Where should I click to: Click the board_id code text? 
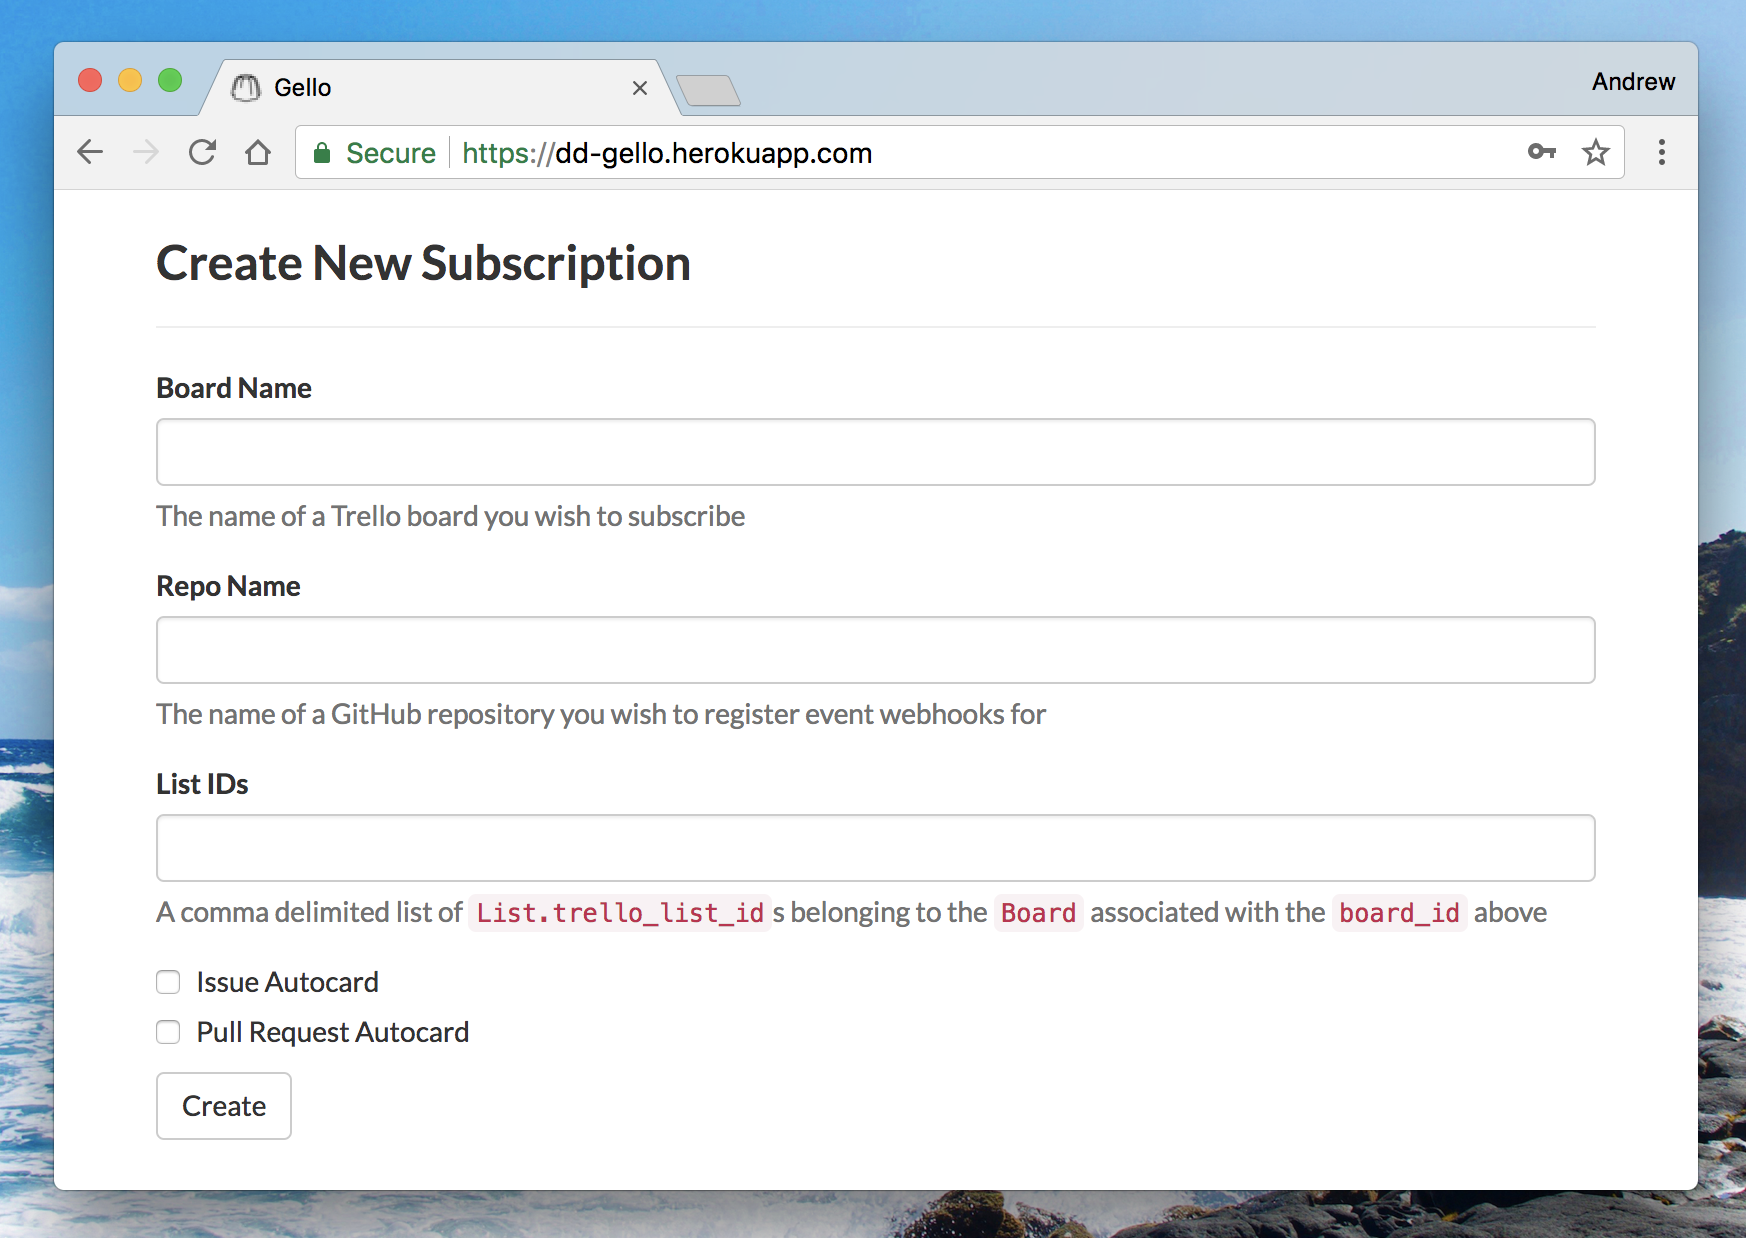(1399, 913)
